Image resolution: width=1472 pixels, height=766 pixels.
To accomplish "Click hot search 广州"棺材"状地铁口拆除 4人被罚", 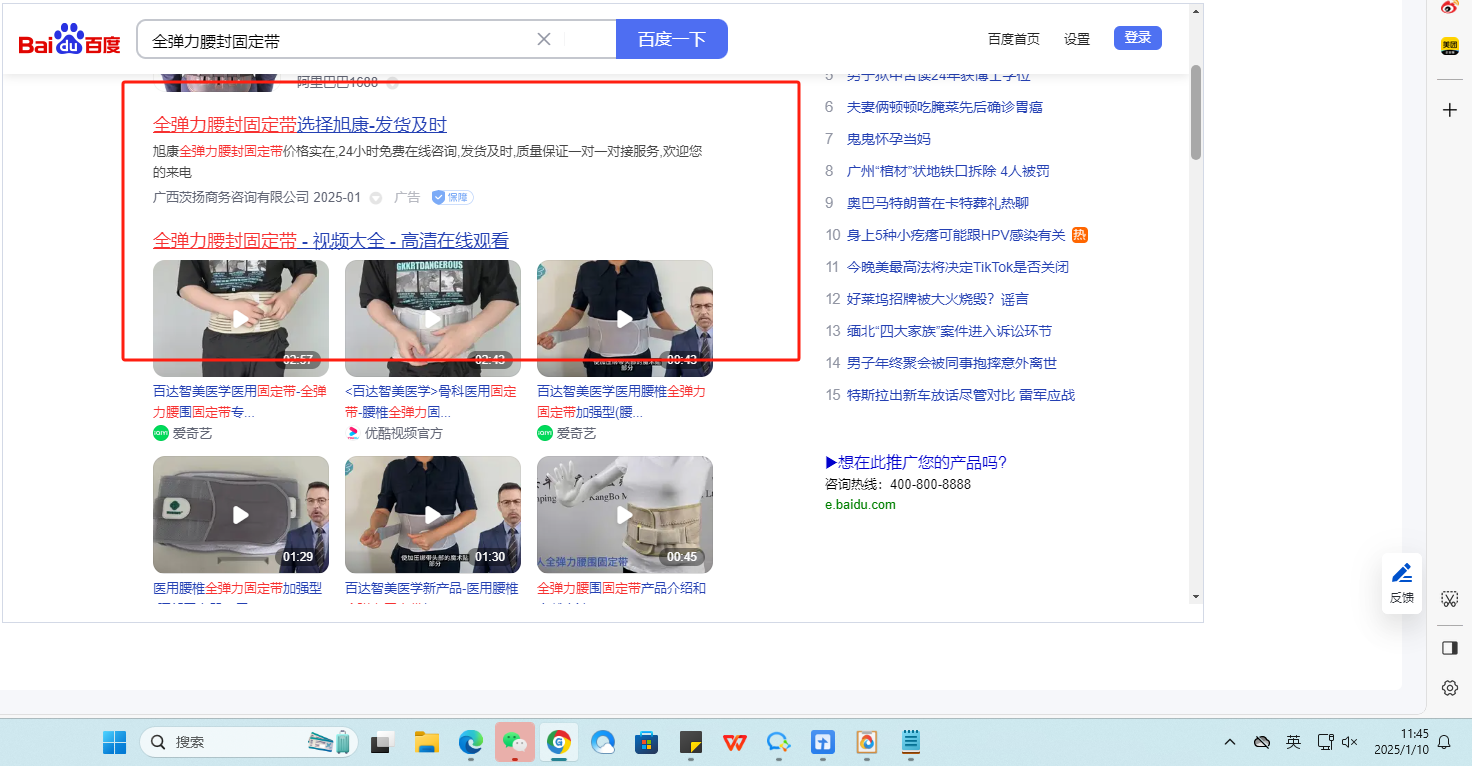I will (948, 171).
